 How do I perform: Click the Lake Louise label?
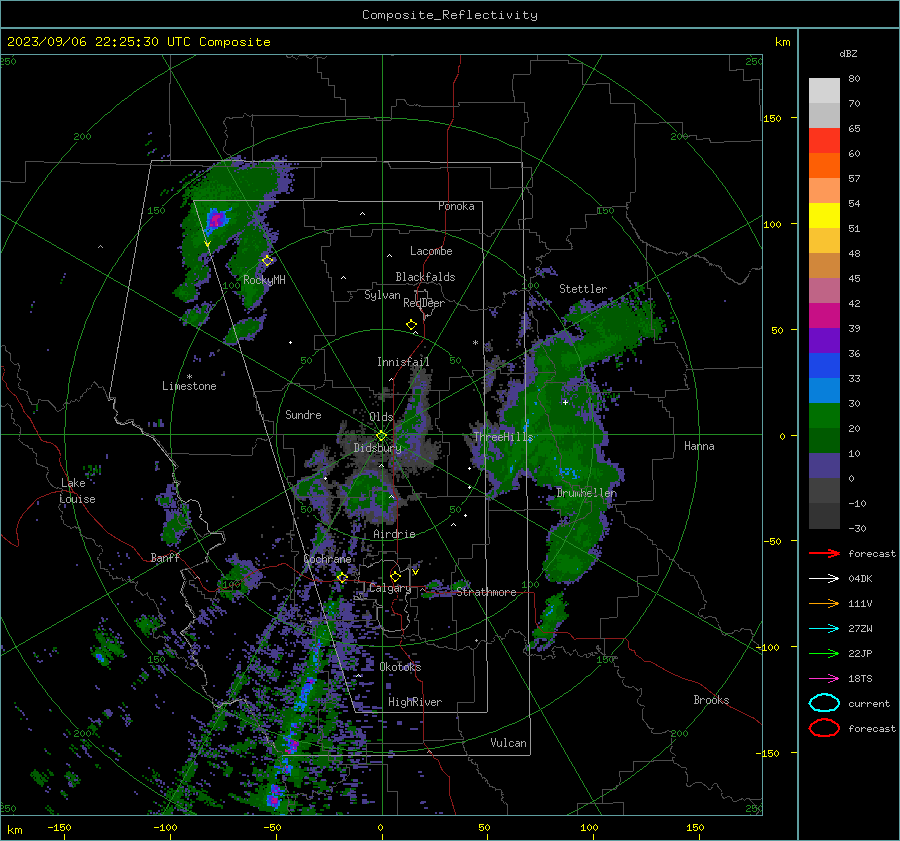[77, 491]
